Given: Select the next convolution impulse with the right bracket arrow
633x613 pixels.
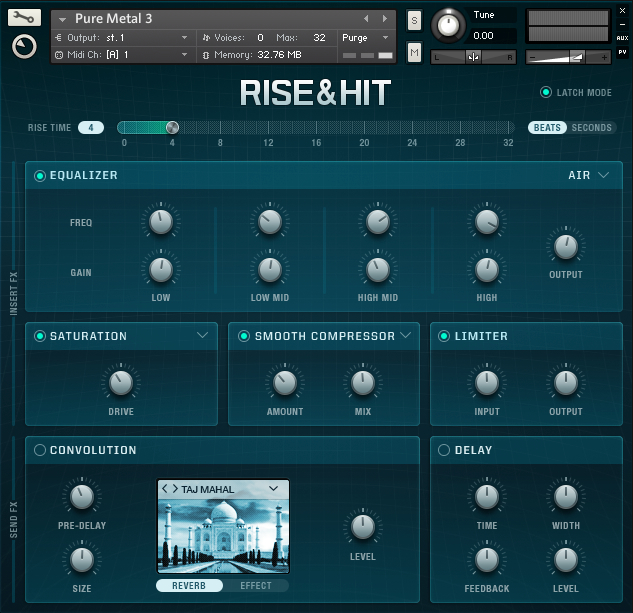Looking at the screenshot, I should click(175, 489).
